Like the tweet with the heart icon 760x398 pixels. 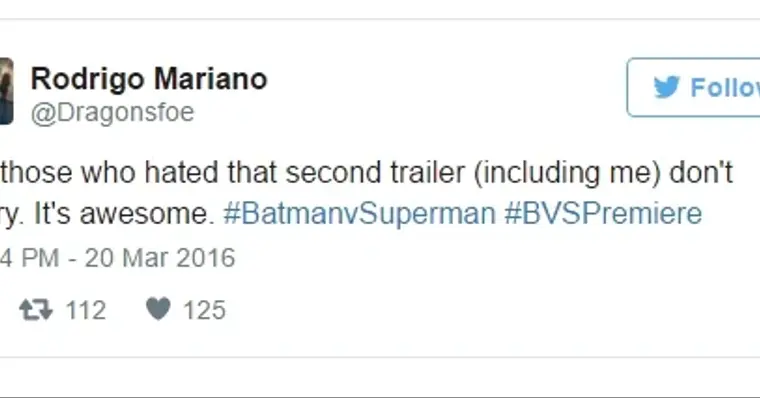158,309
